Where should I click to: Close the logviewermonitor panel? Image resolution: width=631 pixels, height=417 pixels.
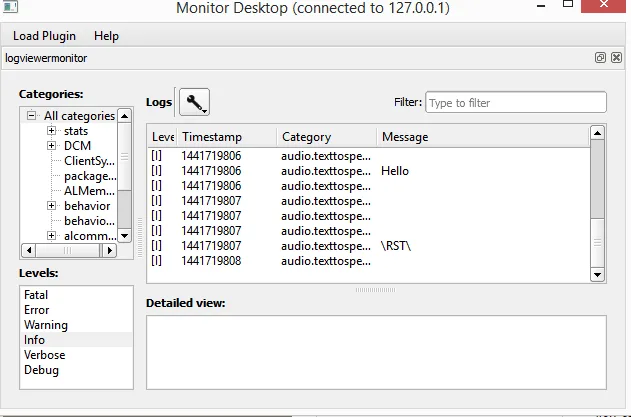point(616,58)
